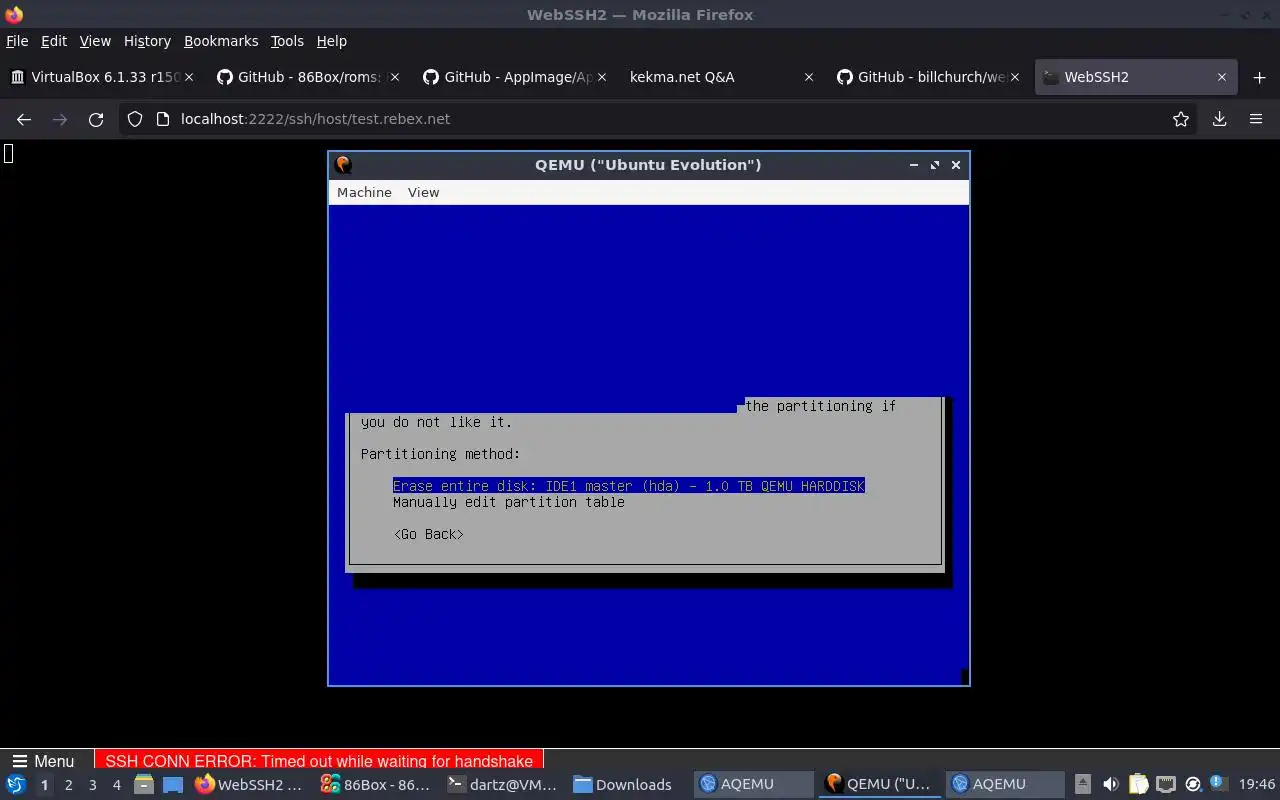Open the QEMU Machine menu
The image size is (1280, 800).
pos(364,192)
